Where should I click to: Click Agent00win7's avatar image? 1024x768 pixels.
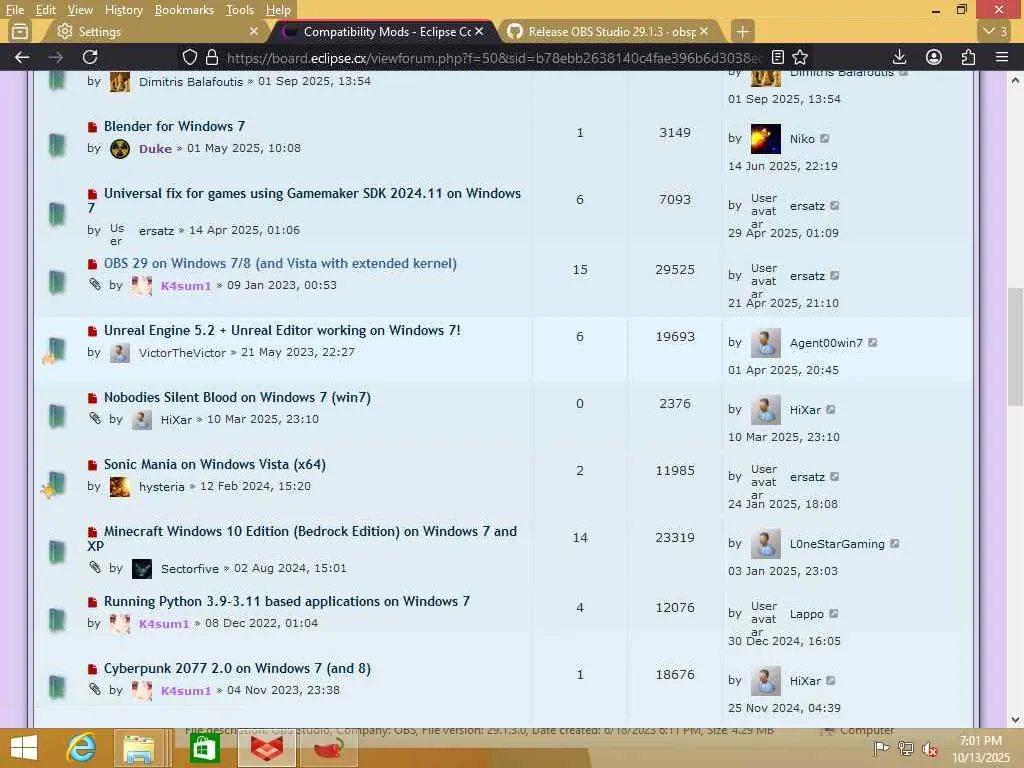tap(765, 343)
